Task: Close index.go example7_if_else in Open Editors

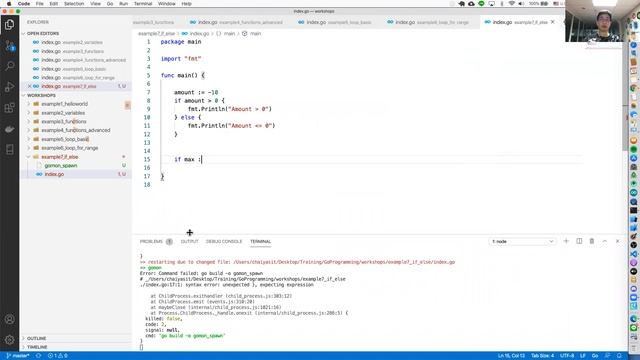Action: pyautogui.click(x=29, y=86)
